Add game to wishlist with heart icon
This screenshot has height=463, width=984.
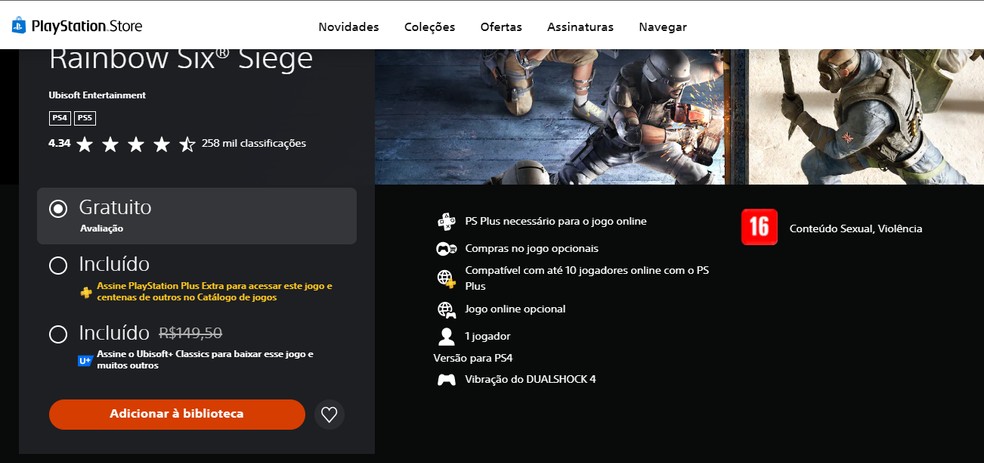pos(329,415)
